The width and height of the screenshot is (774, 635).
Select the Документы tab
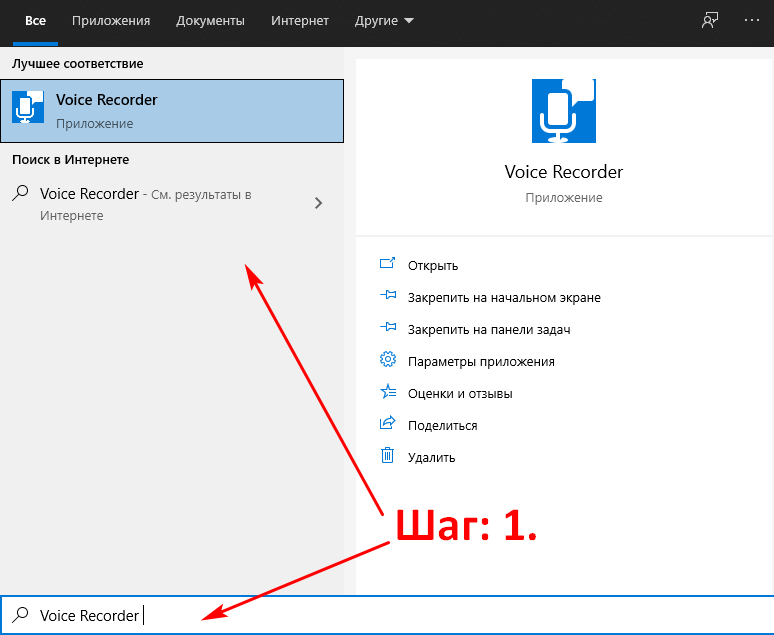210,21
